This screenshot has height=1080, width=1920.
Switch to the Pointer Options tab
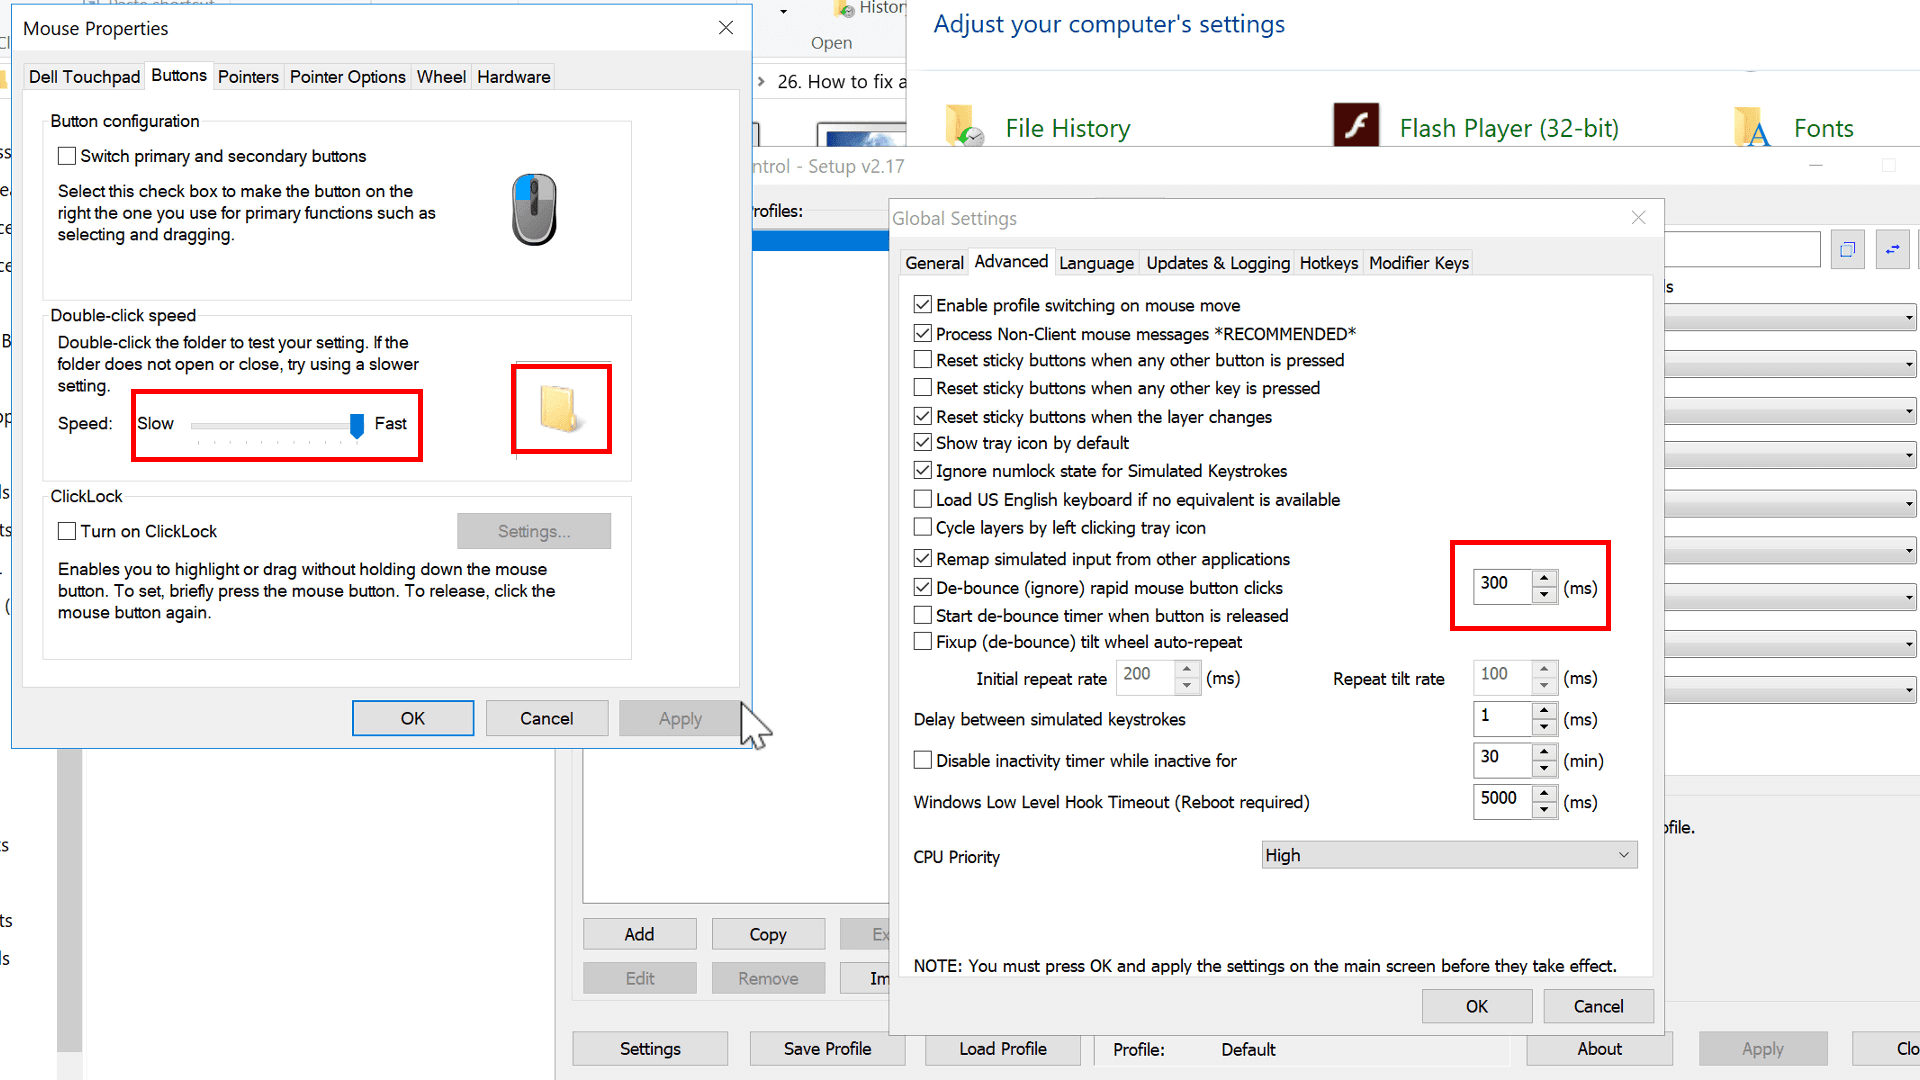[x=347, y=76]
